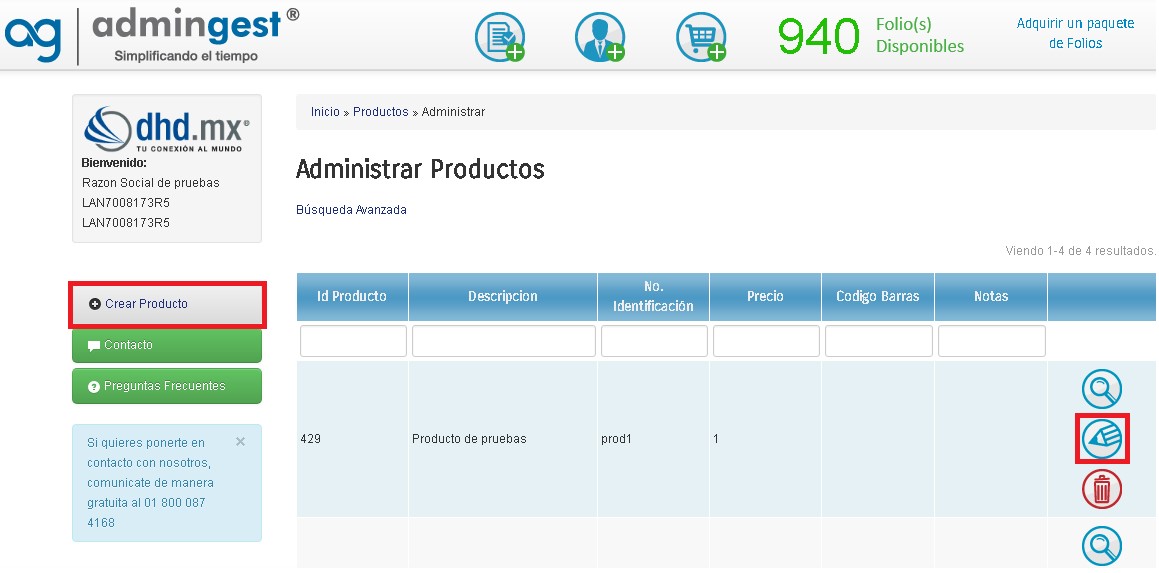This screenshot has height=573, width=1159.
Task: Focus the Notas filter field
Action: point(992,341)
